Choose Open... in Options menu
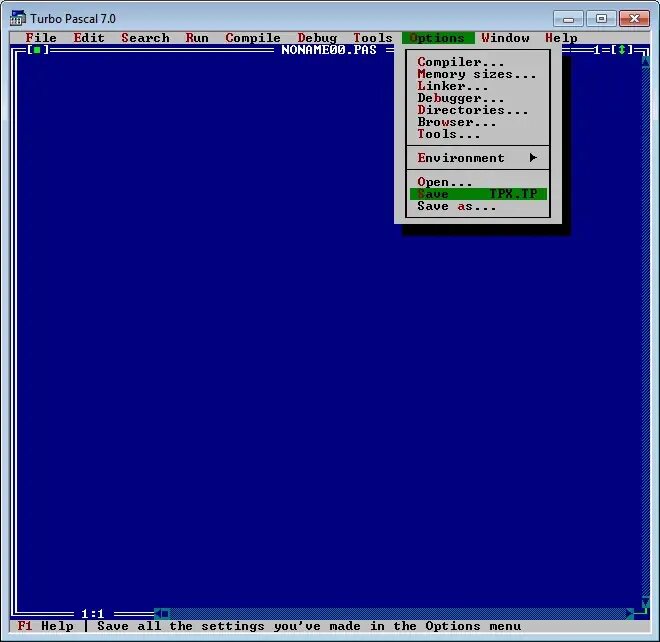 (x=478, y=182)
